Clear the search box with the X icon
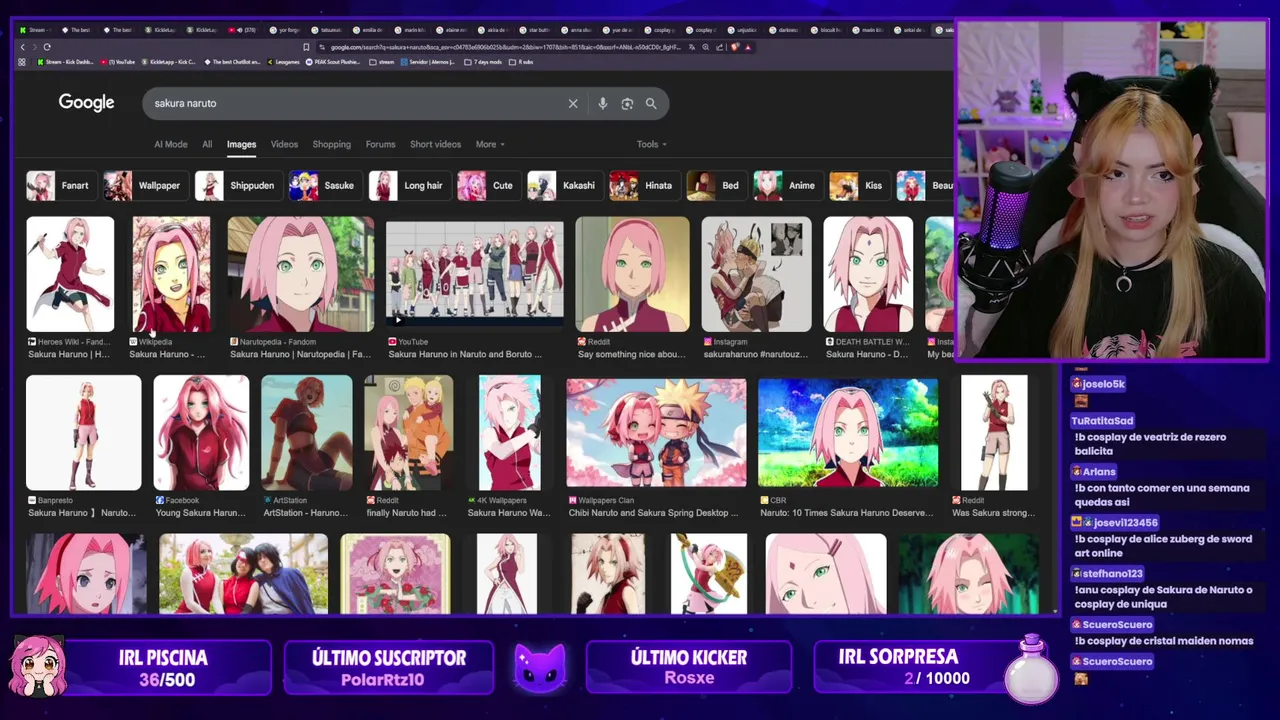The image size is (1280, 720). [x=573, y=103]
